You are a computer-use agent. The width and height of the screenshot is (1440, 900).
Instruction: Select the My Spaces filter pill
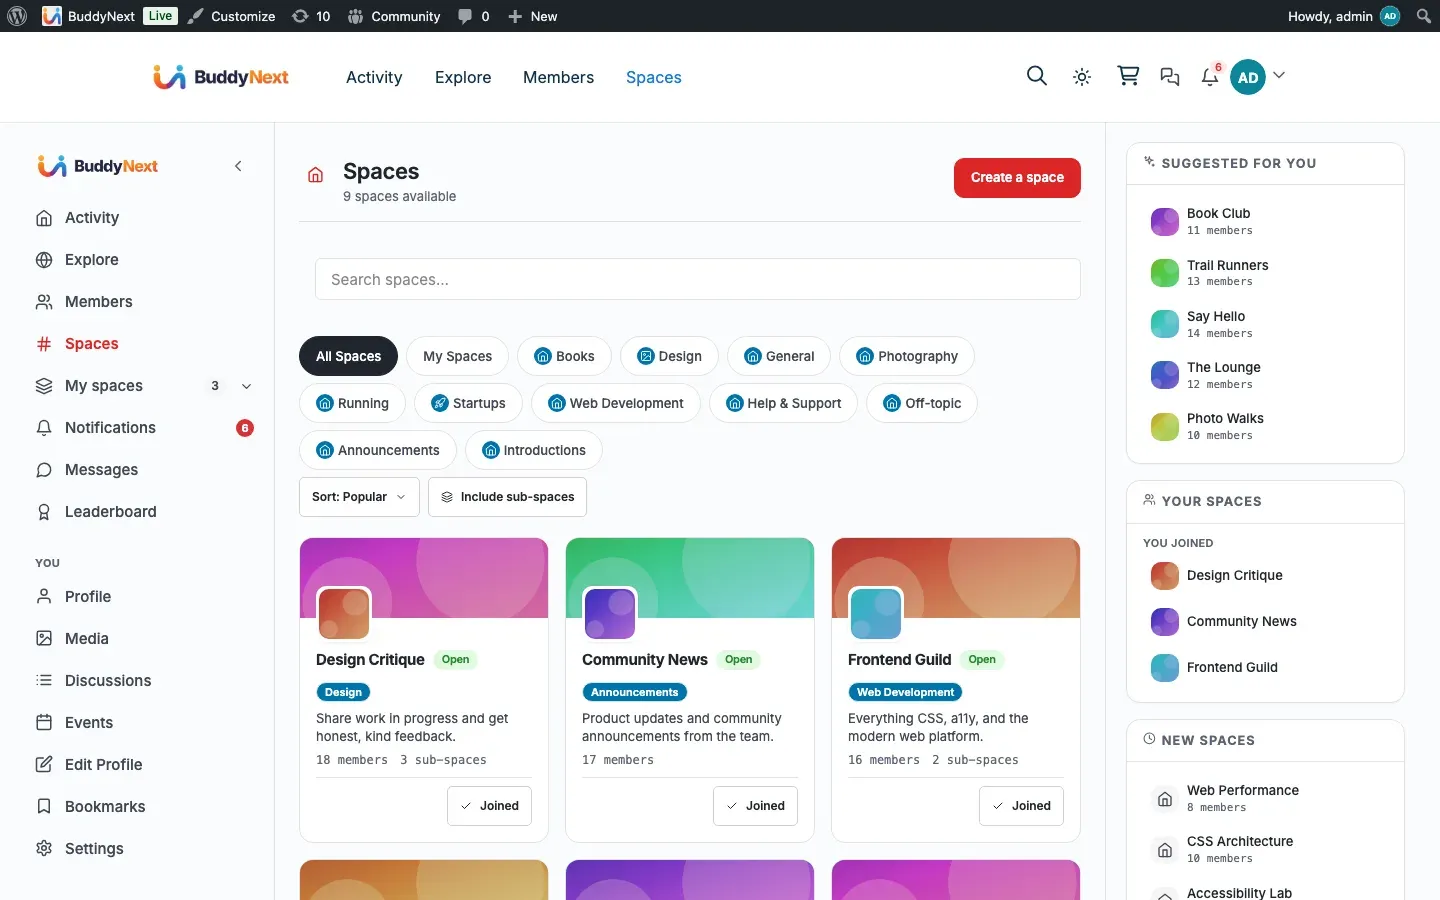point(457,356)
